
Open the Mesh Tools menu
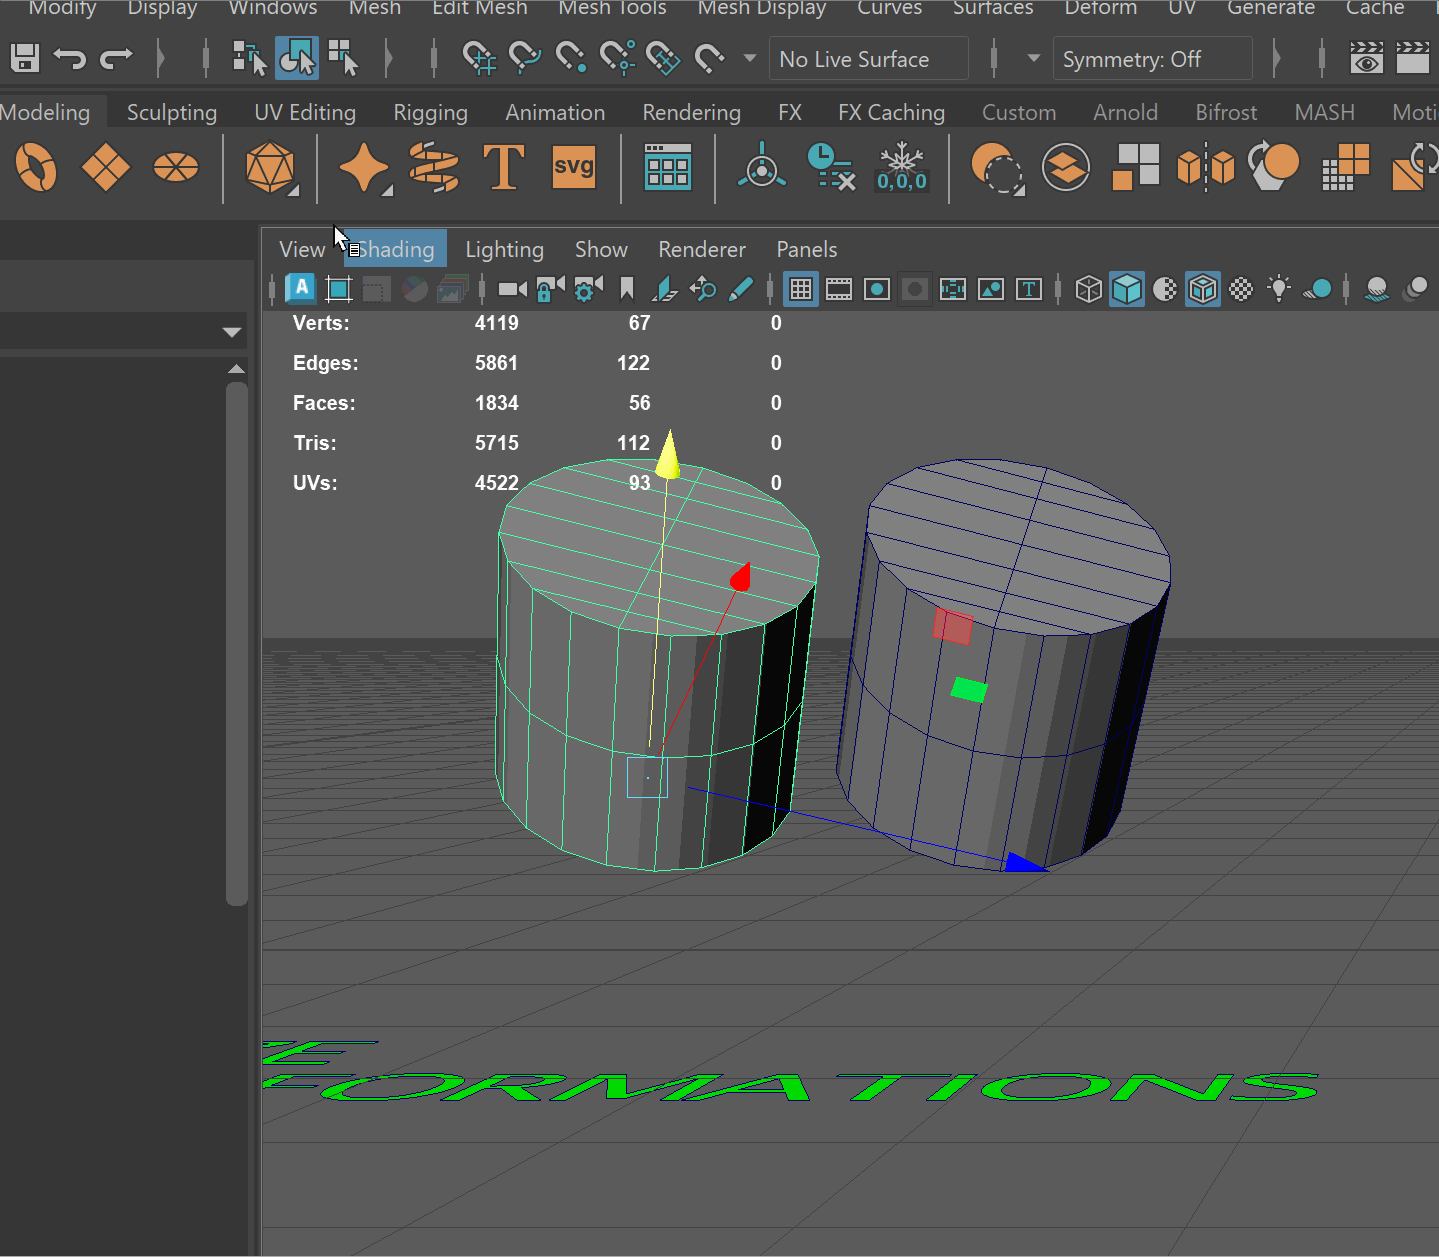coord(612,8)
